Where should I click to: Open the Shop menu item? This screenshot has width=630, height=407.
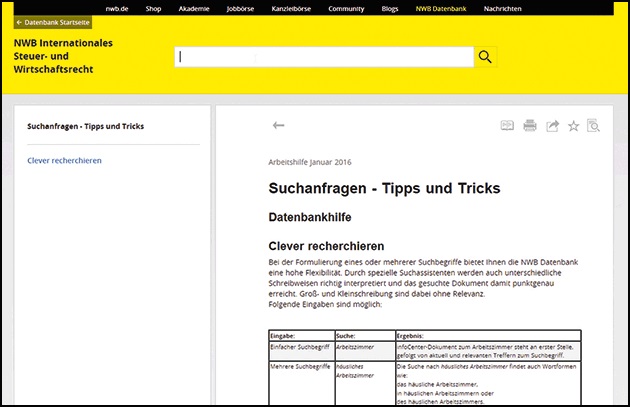point(153,8)
